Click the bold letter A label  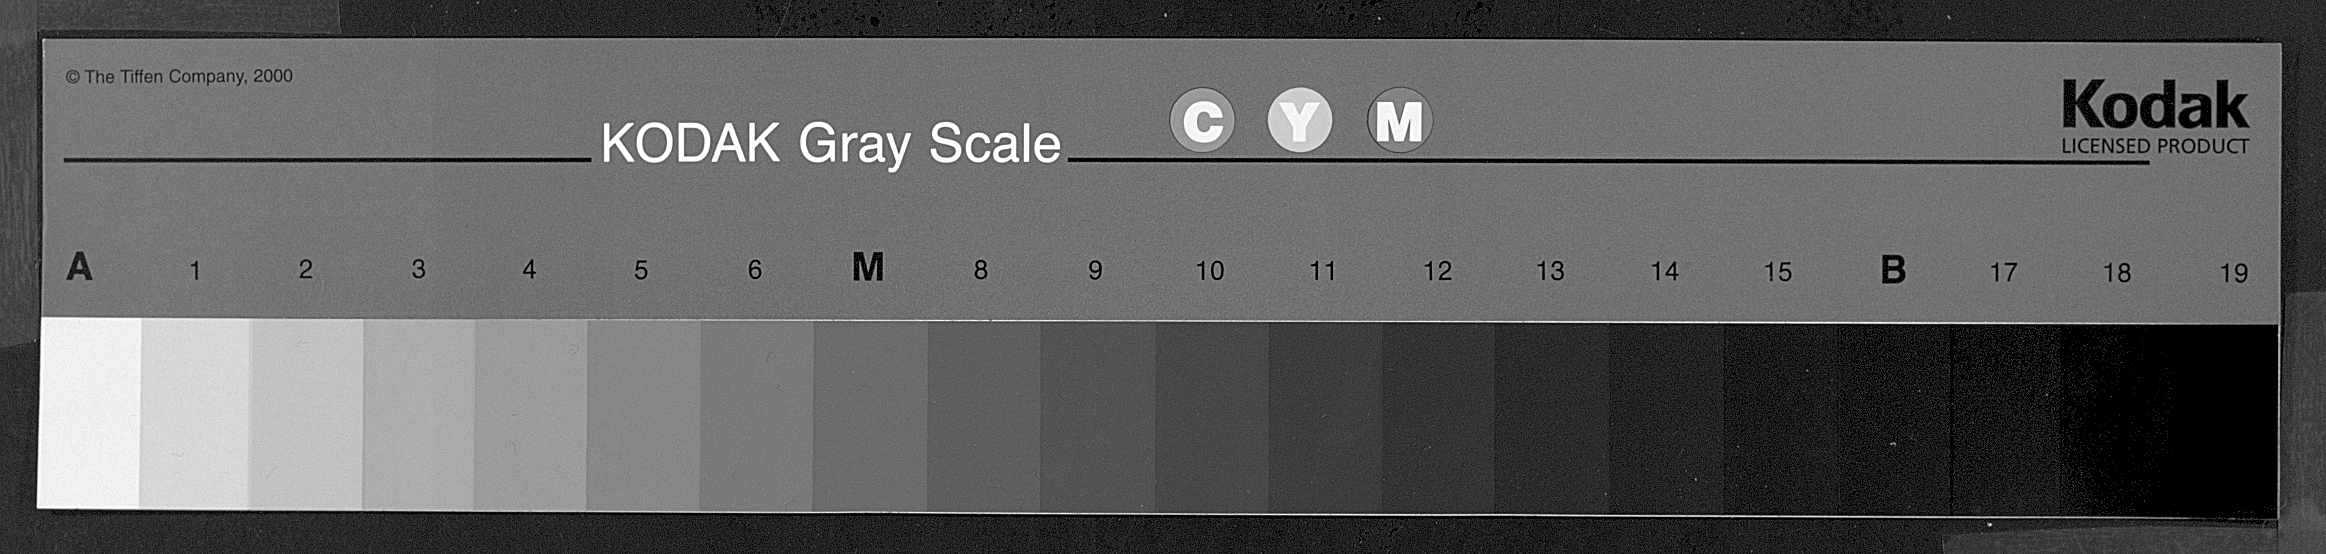pyautogui.click(x=79, y=267)
